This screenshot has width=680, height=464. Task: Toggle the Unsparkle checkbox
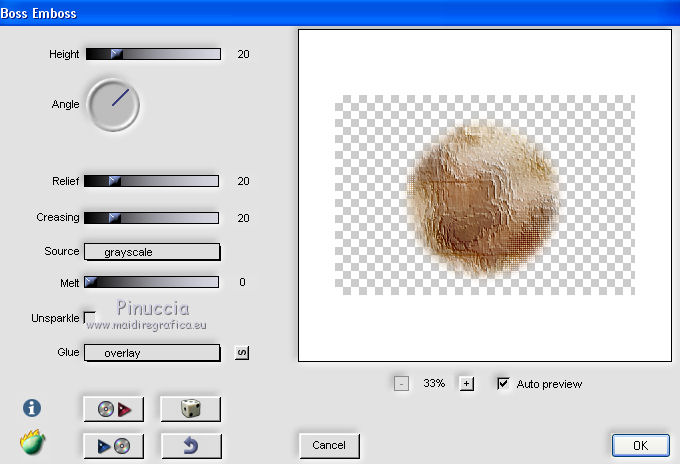click(89, 318)
